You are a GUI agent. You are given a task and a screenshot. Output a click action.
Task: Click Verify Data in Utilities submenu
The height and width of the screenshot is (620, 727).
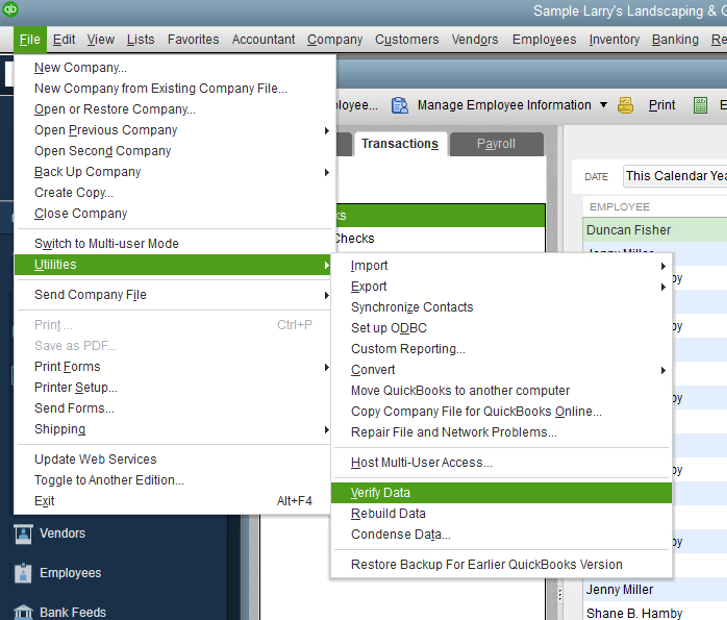[x=501, y=493]
